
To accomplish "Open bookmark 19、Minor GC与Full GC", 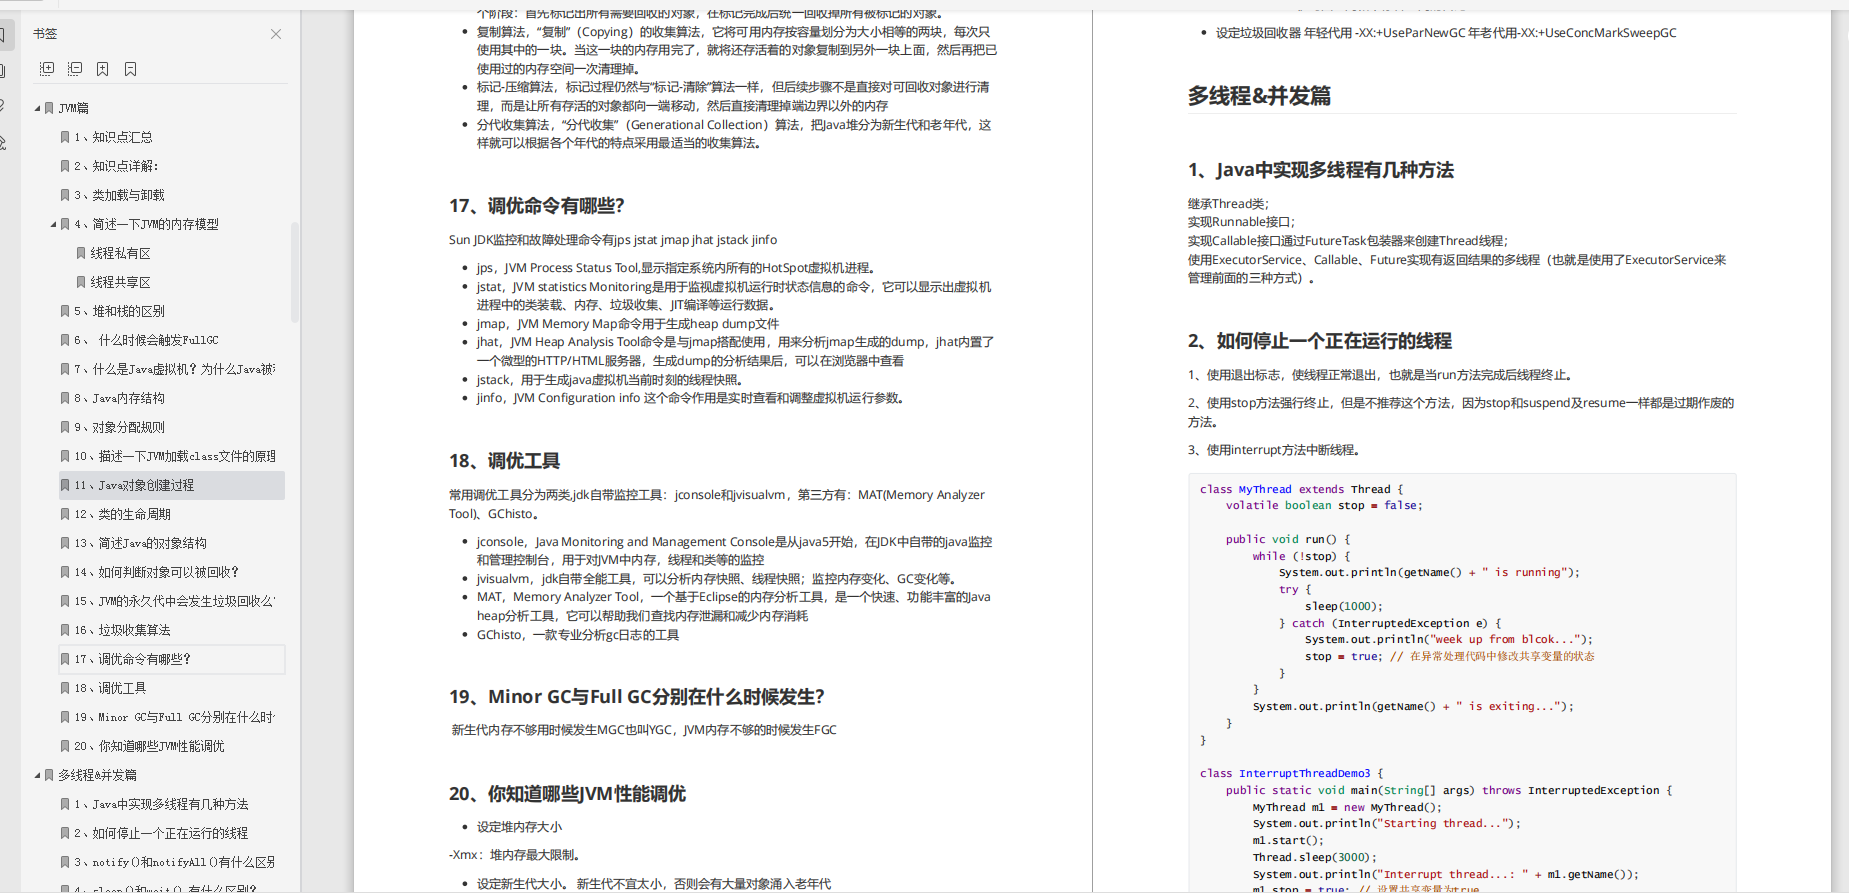I will [174, 717].
